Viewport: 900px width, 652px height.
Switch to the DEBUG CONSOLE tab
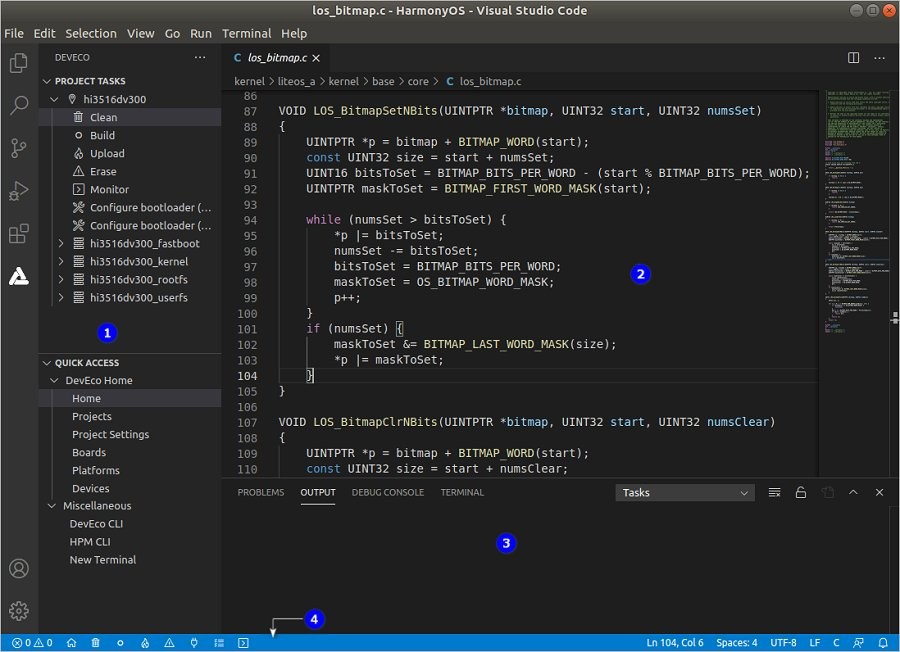click(x=387, y=492)
